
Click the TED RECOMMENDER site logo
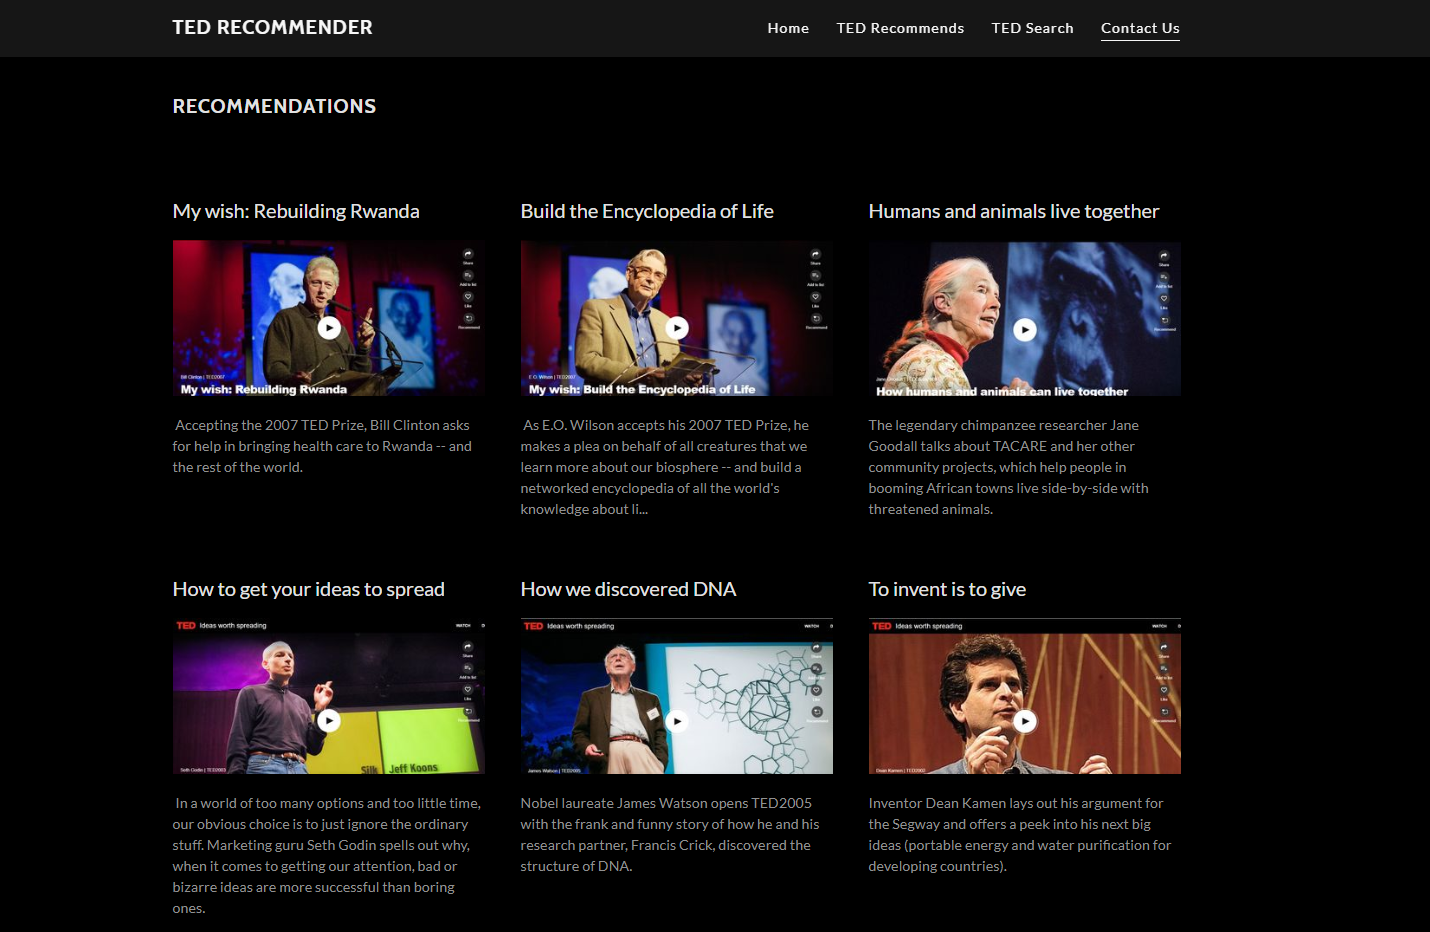pyautogui.click(x=272, y=28)
